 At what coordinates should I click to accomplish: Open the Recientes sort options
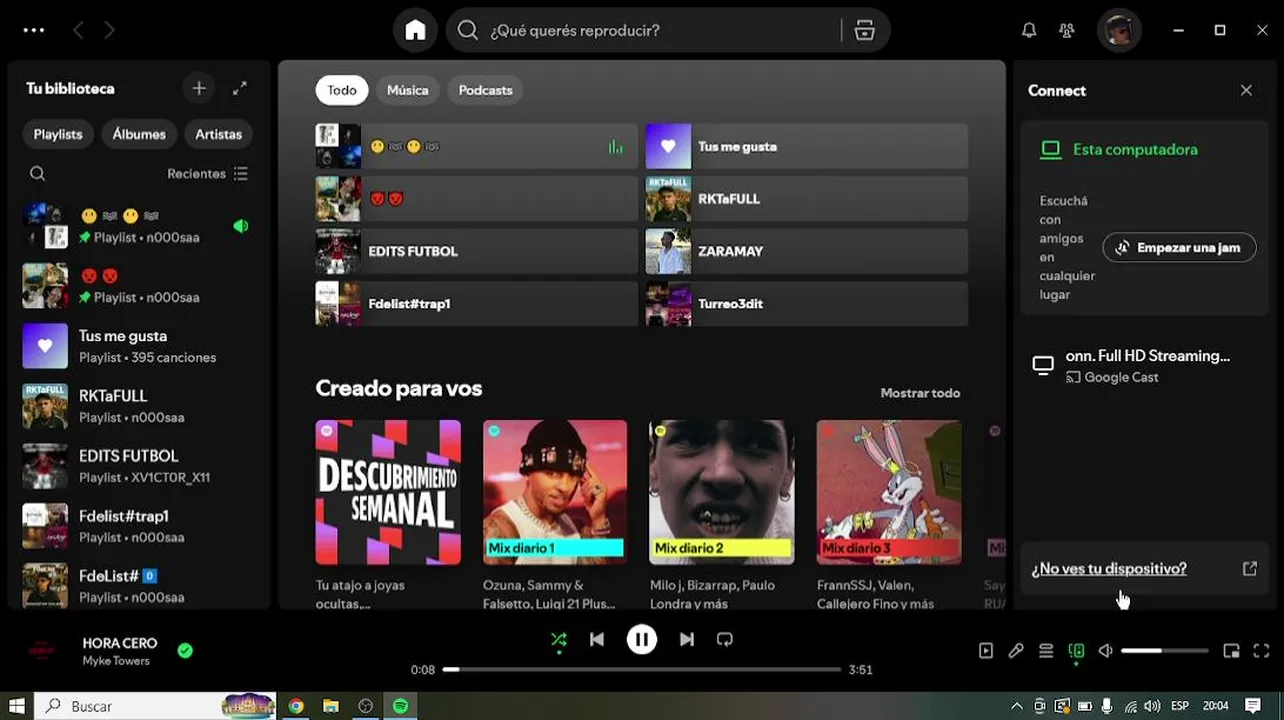(x=207, y=173)
